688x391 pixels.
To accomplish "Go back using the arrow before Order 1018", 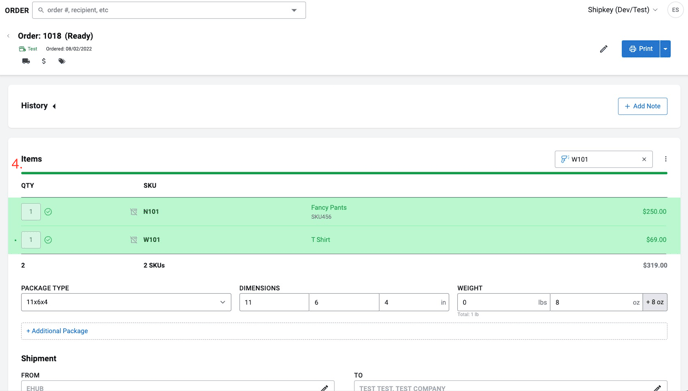I will (8, 36).
